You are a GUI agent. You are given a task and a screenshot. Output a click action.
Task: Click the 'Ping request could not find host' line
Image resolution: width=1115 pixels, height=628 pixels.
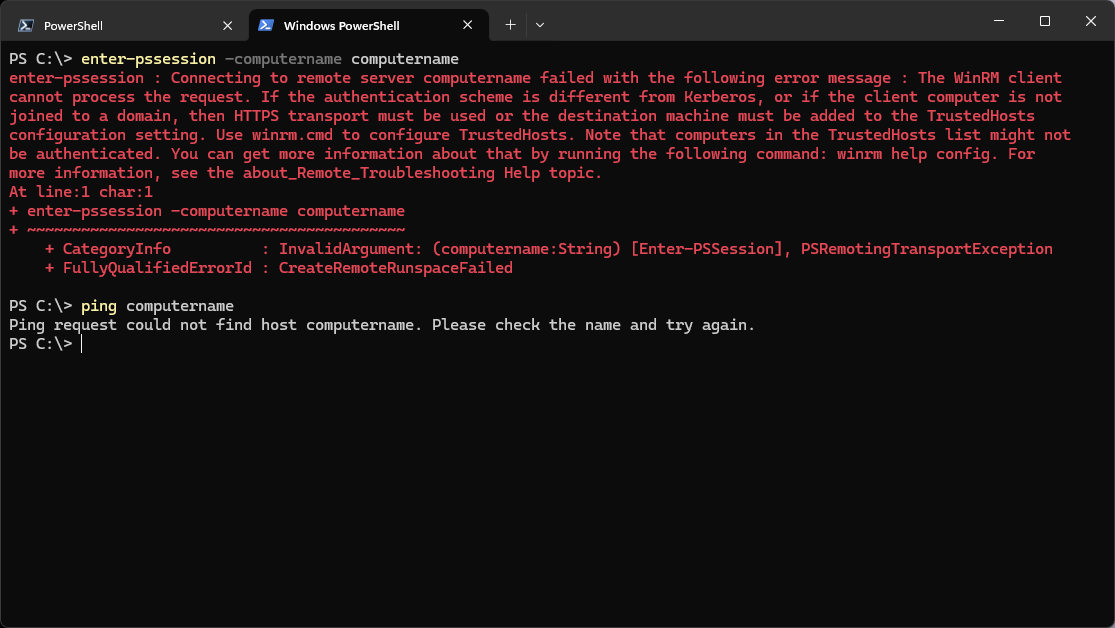[x=382, y=325]
